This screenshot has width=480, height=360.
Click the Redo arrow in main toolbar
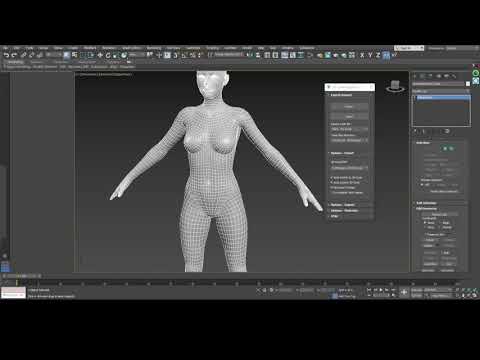coord(14,55)
